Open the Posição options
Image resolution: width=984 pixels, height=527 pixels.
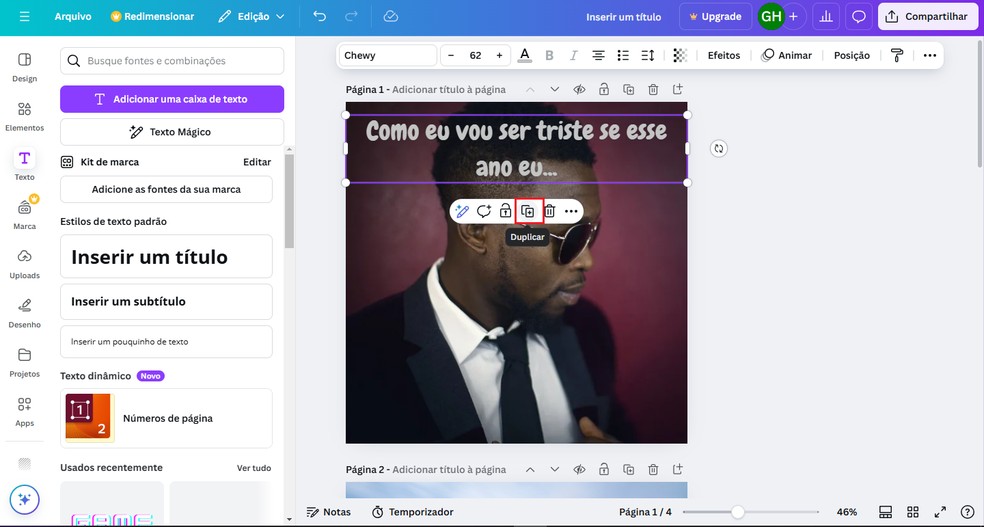coord(852,55)
